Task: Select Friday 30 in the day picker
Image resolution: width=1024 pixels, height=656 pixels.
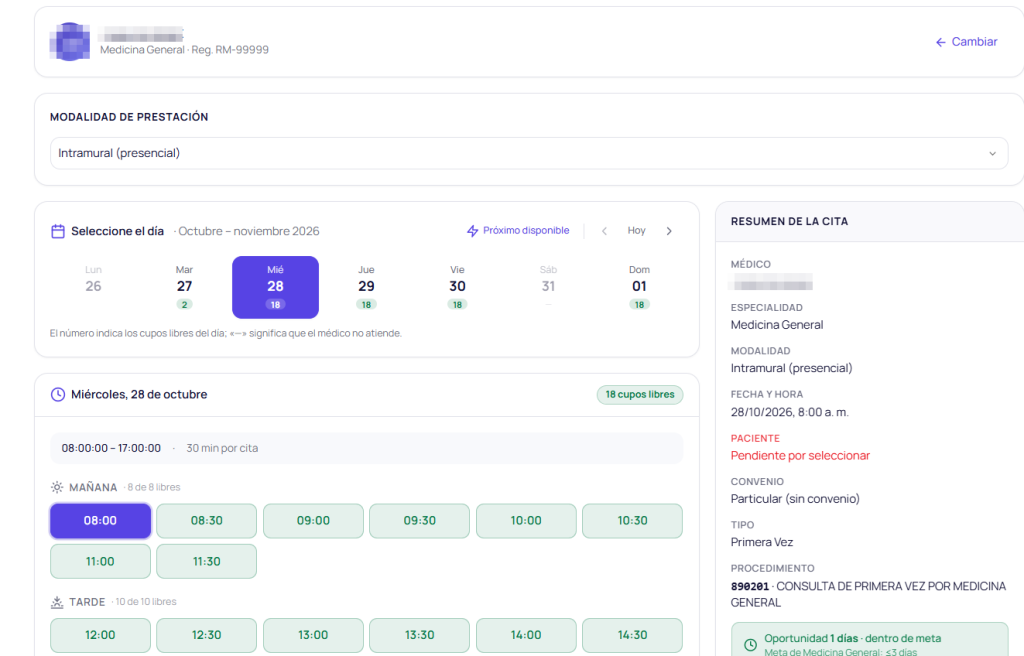Action: tap(457, 287)
